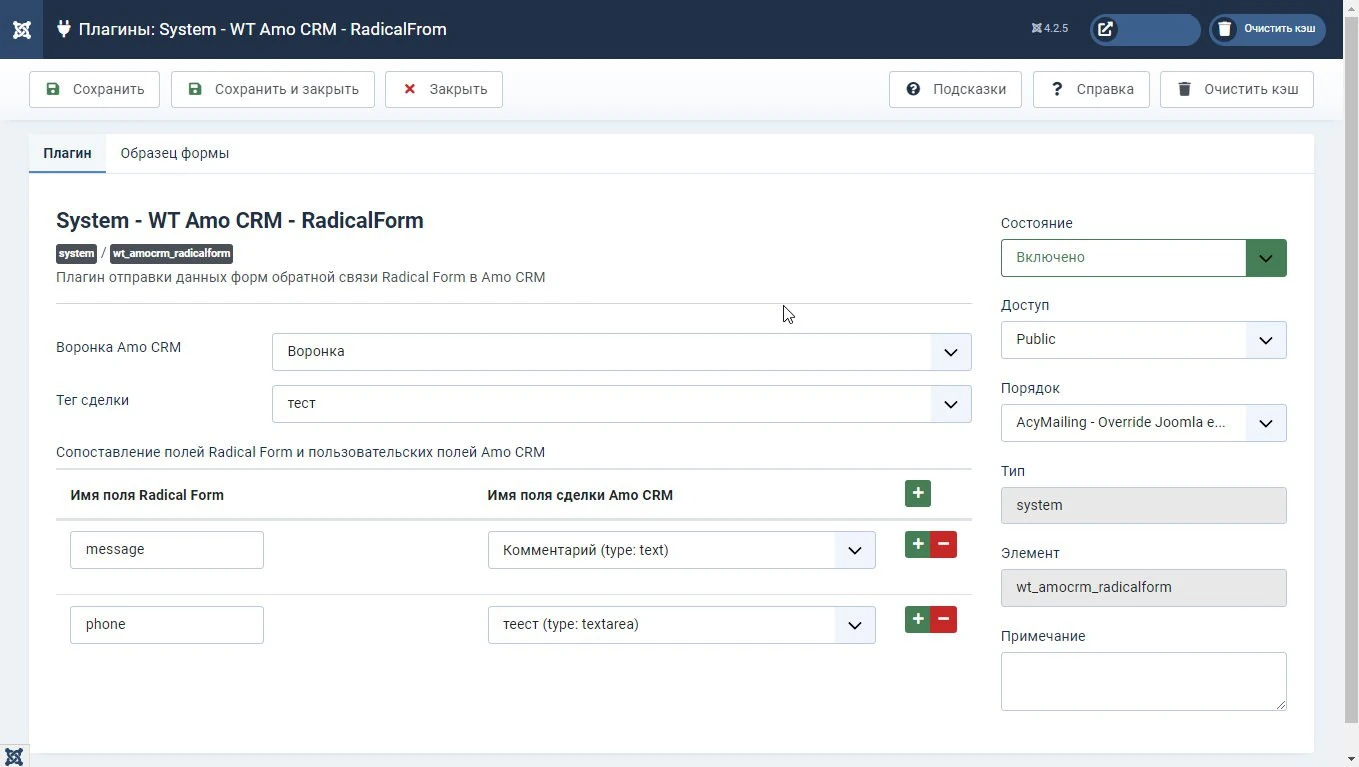Screen dimensions: 1359x767
Task: Open 'Воронка Amo CRM' dropdown
Action: (x=621, y=352)
